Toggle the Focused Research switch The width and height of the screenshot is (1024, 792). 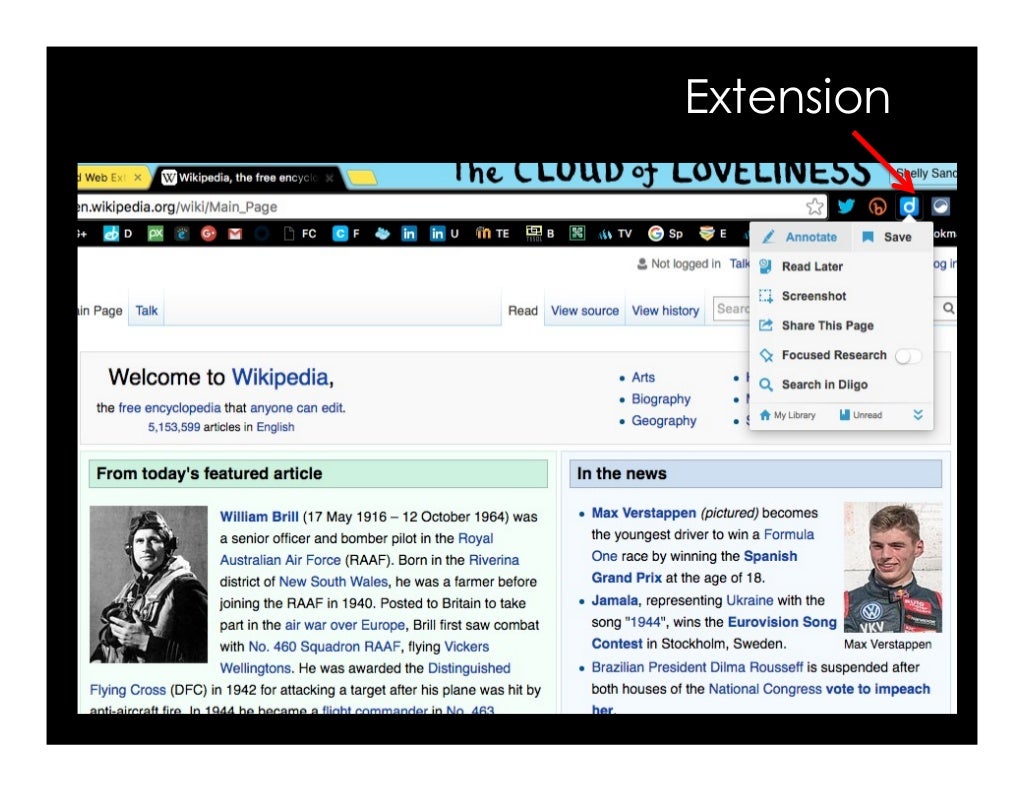point(908,356)
